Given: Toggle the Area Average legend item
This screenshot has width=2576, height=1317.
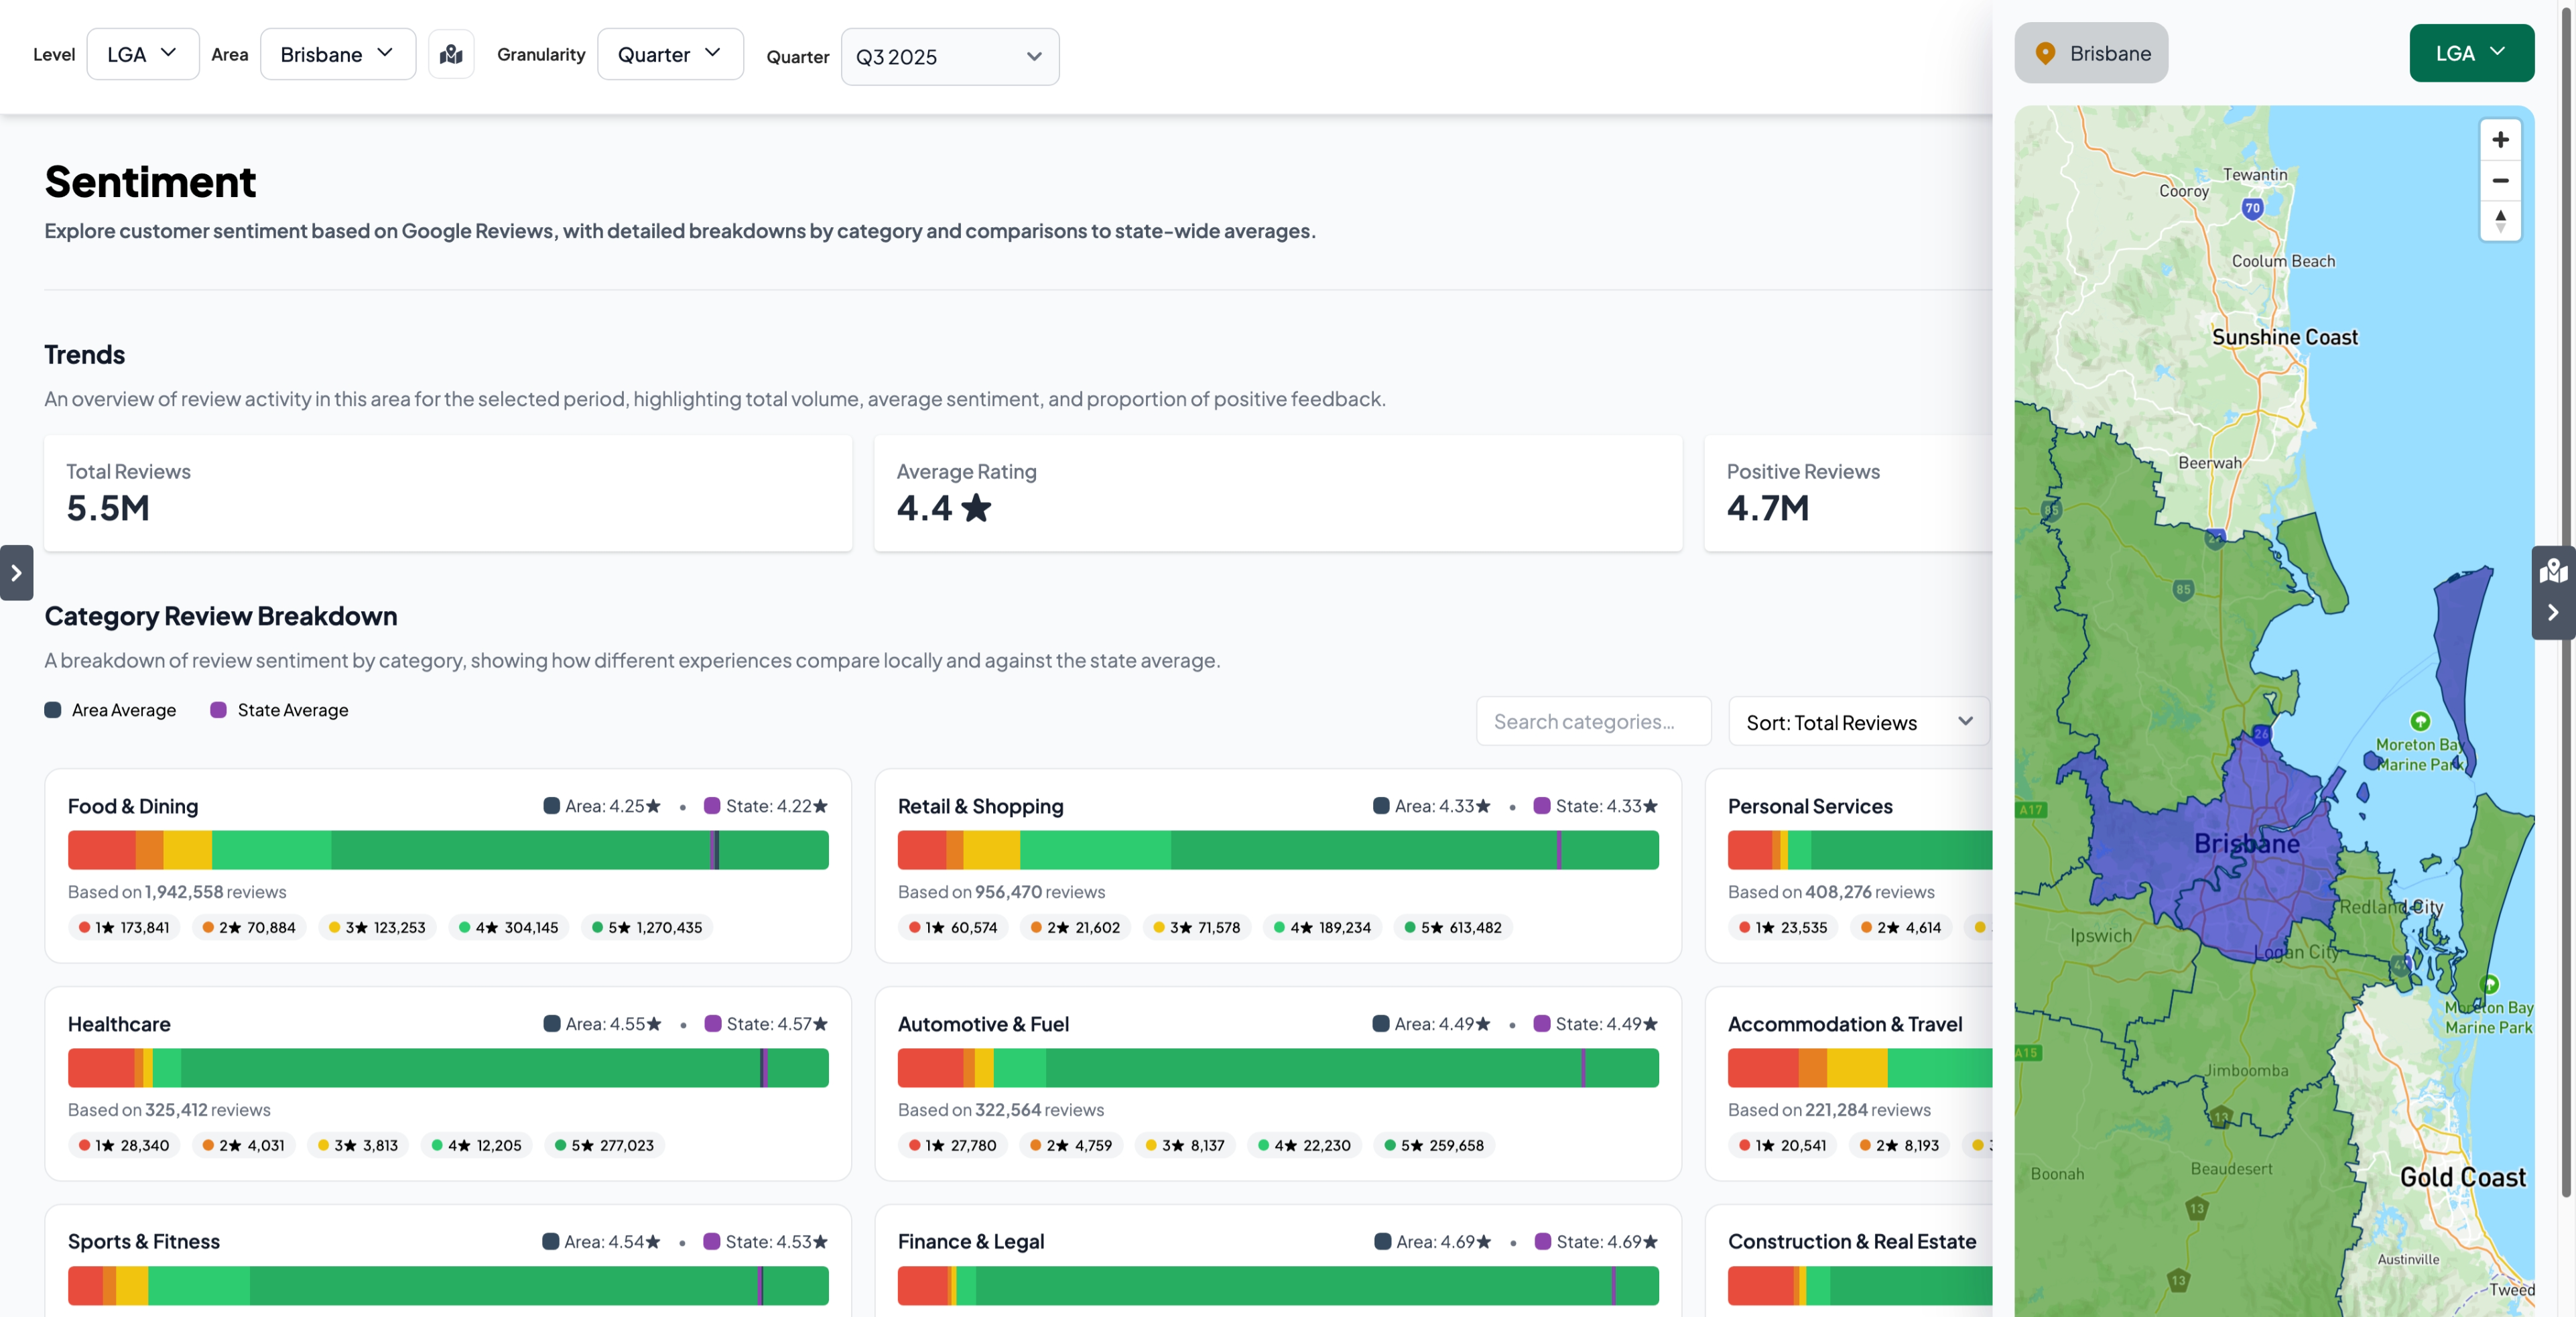Looking at the screenshot, I should click(x=110, y=710).
